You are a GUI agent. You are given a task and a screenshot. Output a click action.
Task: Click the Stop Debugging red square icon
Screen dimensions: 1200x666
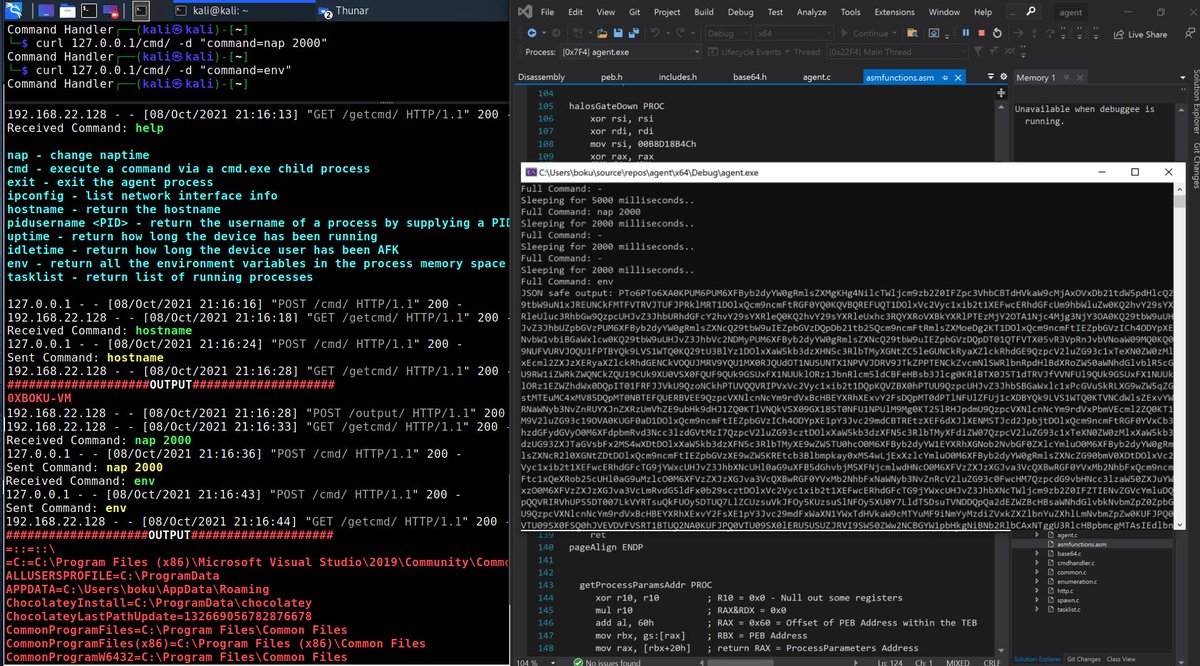tap(981, 33)
